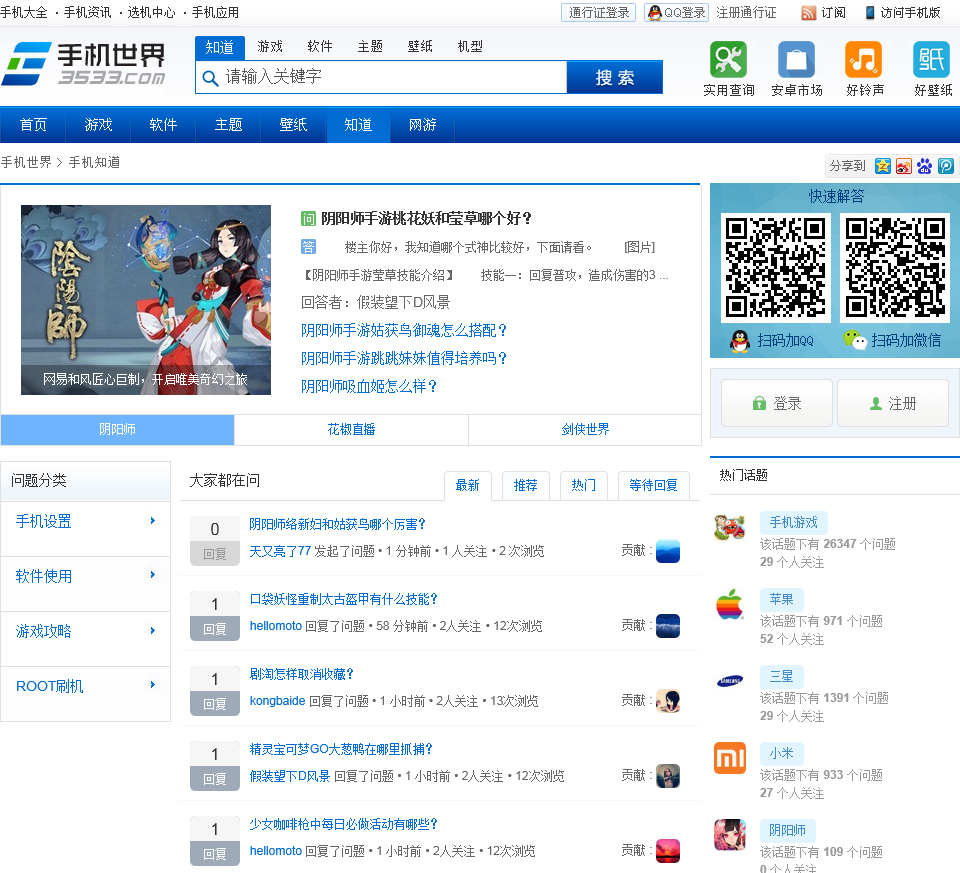The height and width of the screenshot is (873, 960).
Task: Share to Baidu paw icon
Action: coord(924,166)
